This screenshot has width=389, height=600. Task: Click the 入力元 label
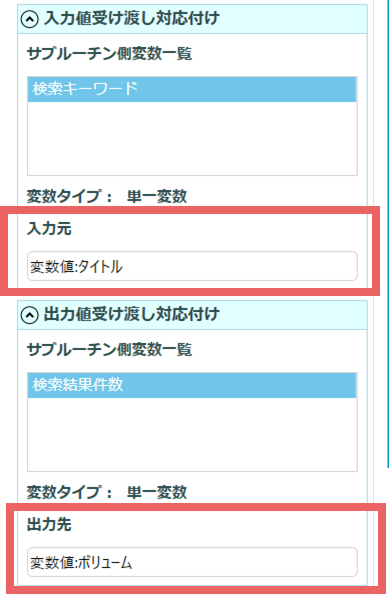(49, 228)
